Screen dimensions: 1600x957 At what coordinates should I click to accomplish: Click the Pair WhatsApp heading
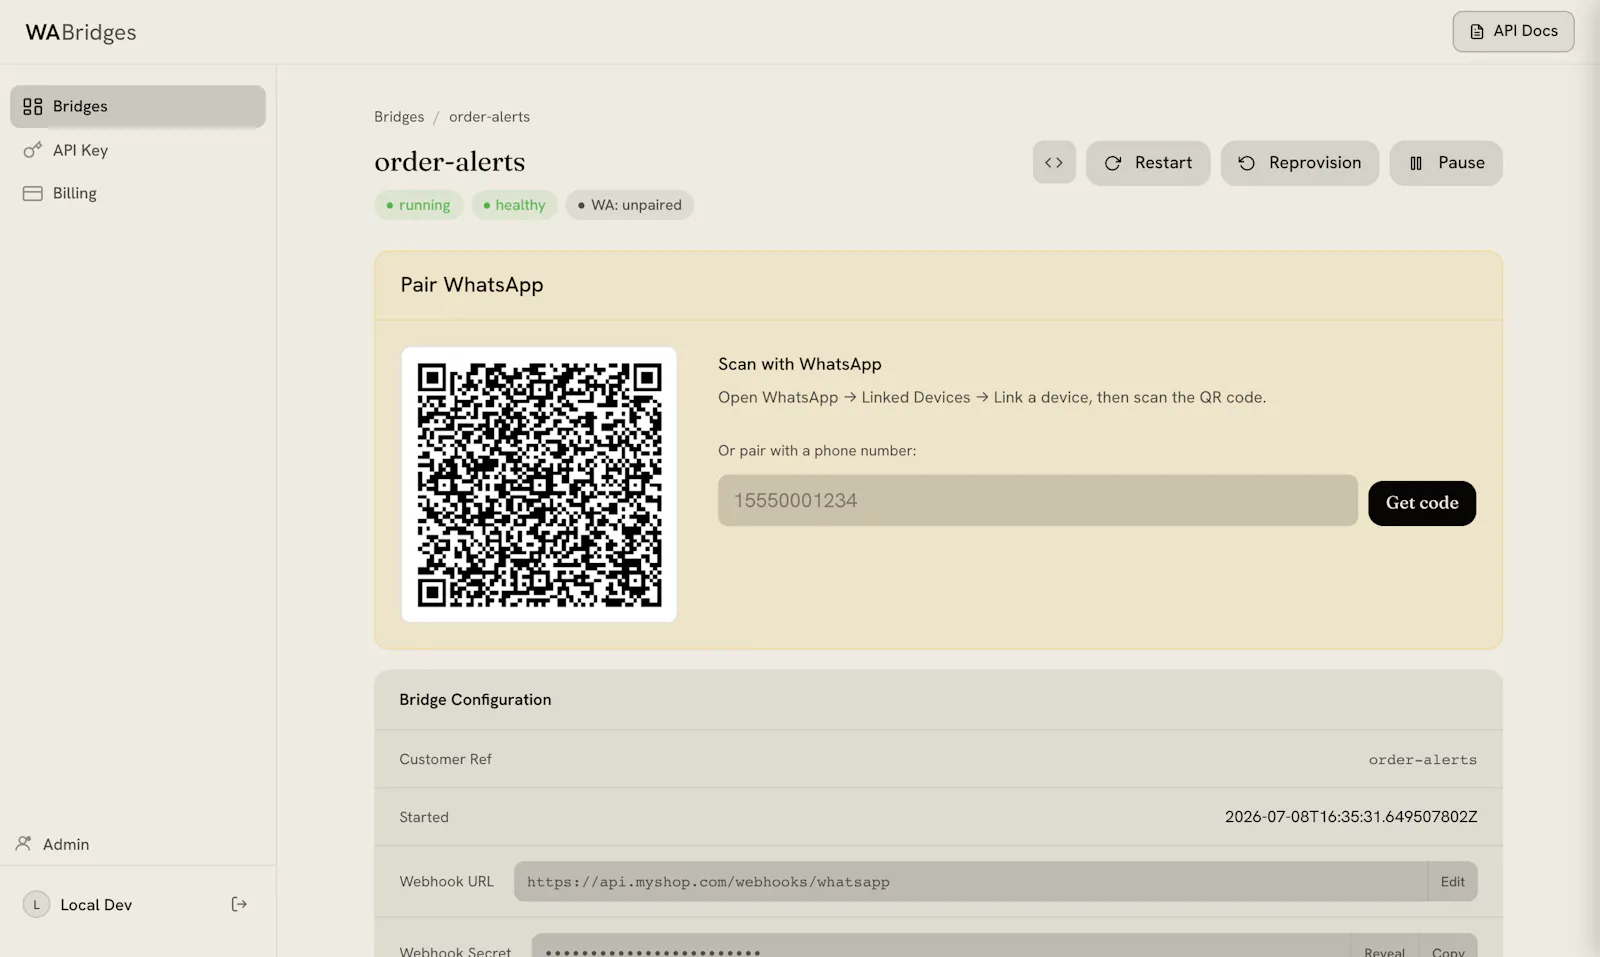click(x=472, y=285)
